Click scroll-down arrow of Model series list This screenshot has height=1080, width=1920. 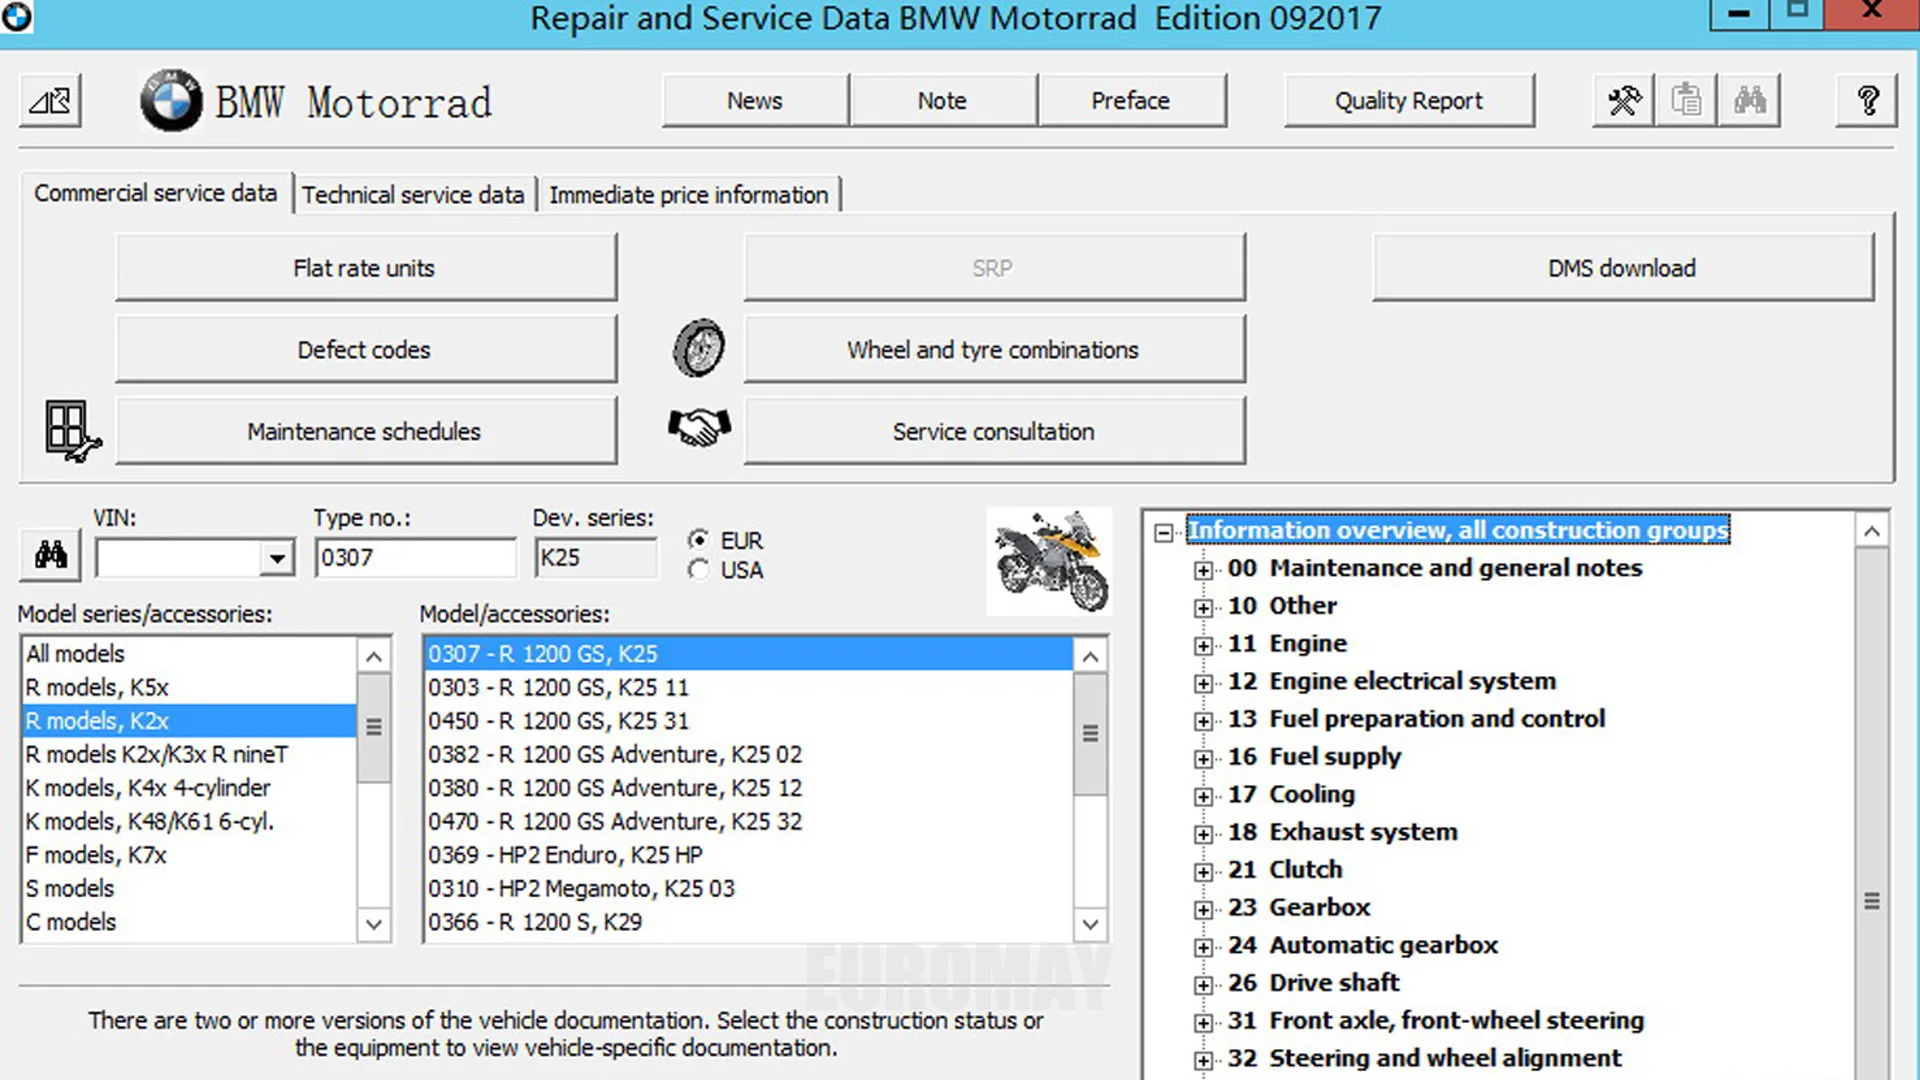pyautogui.click(x=373, y=924)
